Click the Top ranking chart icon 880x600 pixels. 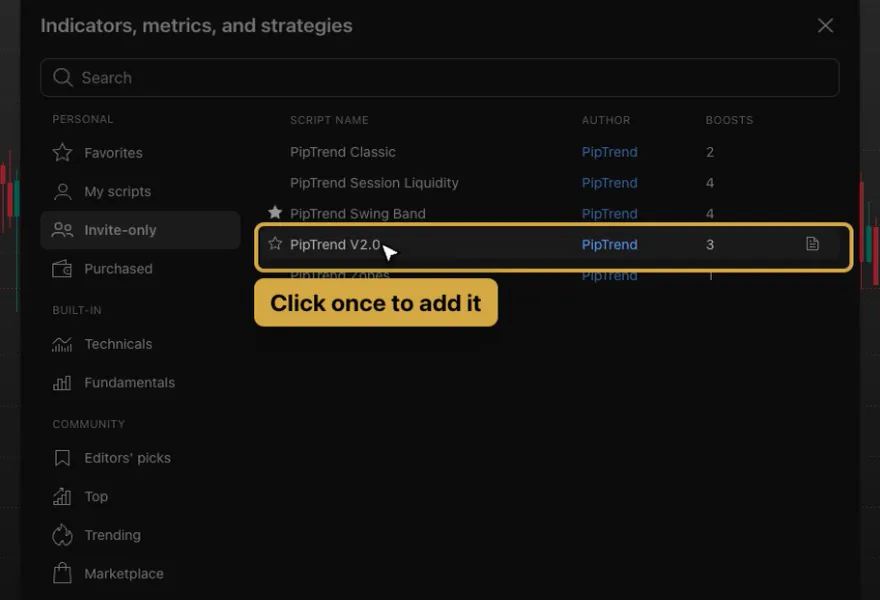point(62,497)
